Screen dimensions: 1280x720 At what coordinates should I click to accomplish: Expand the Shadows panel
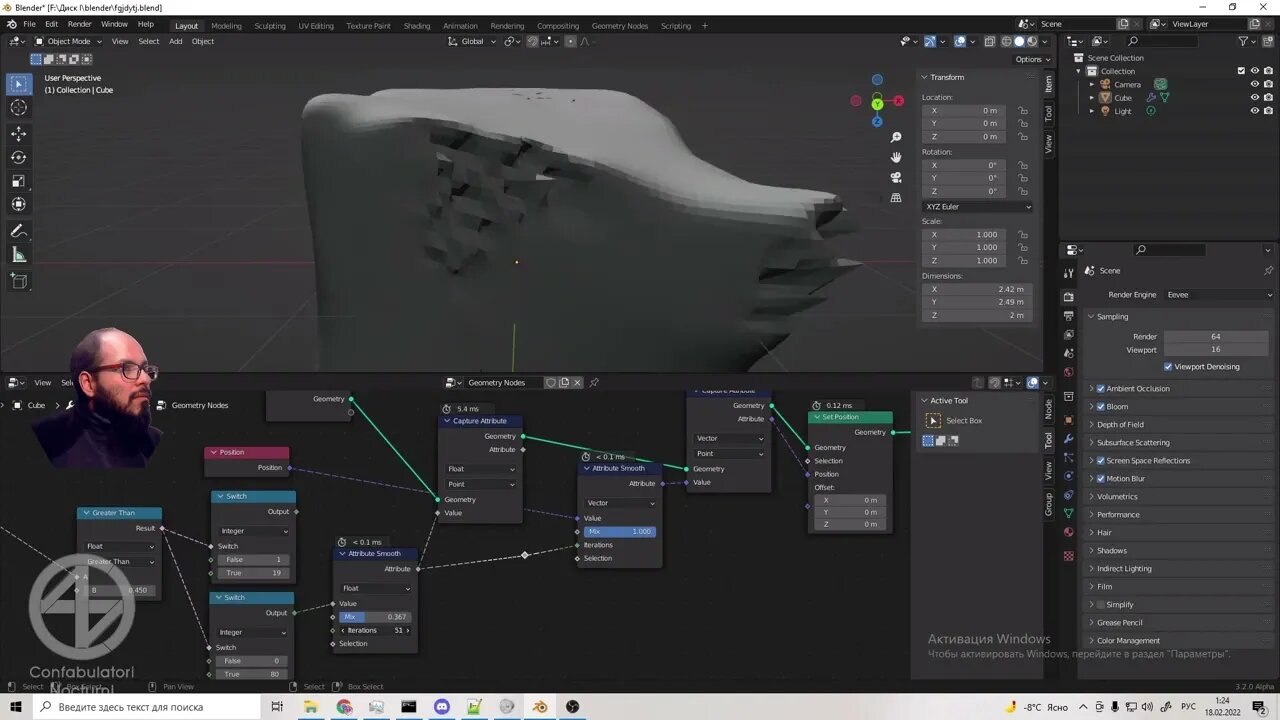[1111, 551]
